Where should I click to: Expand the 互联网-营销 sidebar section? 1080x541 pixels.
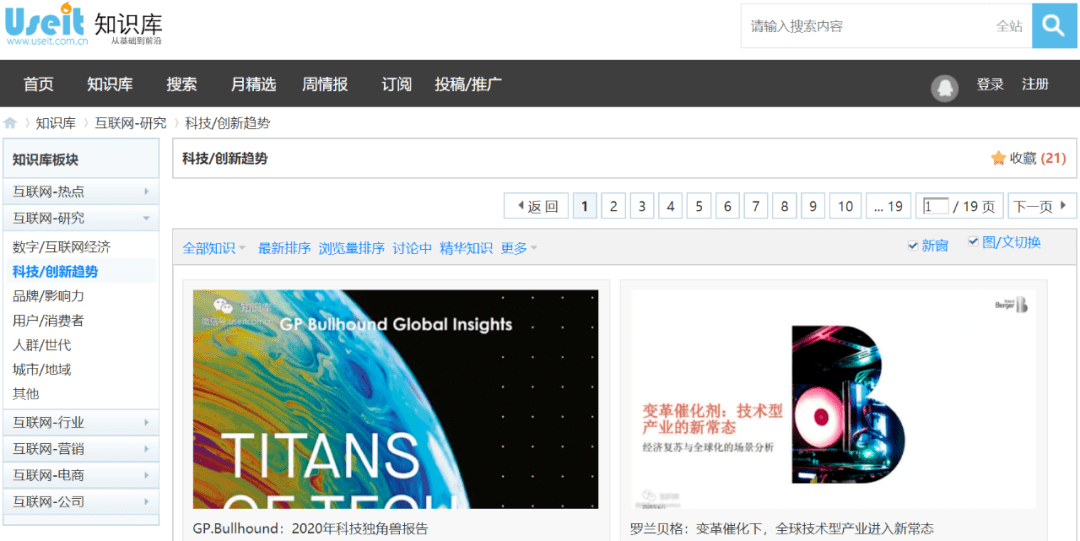81,449
